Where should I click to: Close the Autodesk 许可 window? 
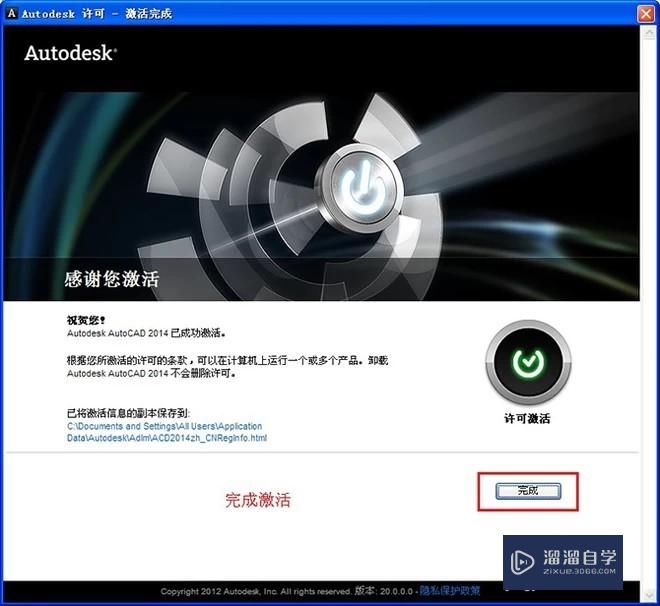coord(646,13)
